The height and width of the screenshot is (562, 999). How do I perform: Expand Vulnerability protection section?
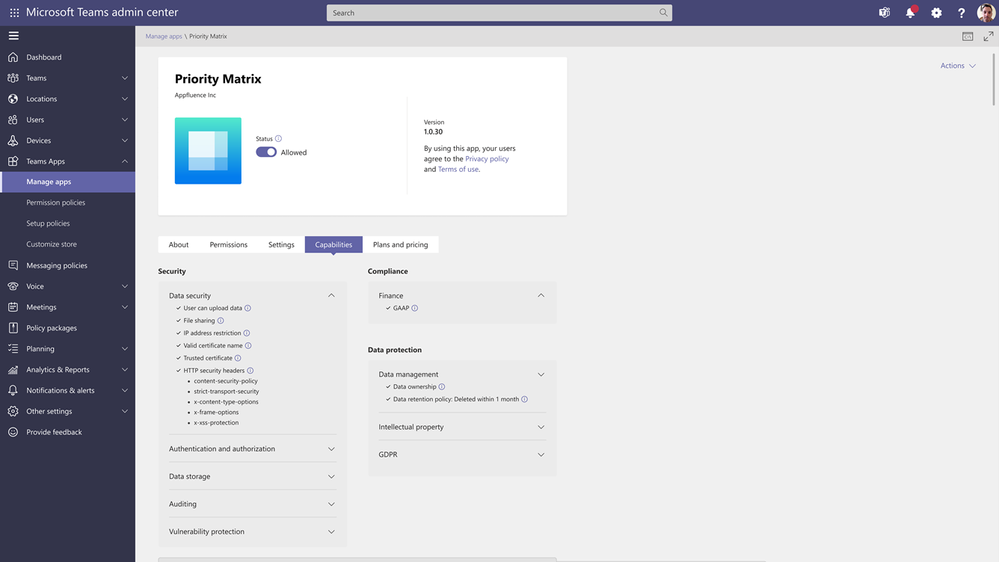(331, 531)
